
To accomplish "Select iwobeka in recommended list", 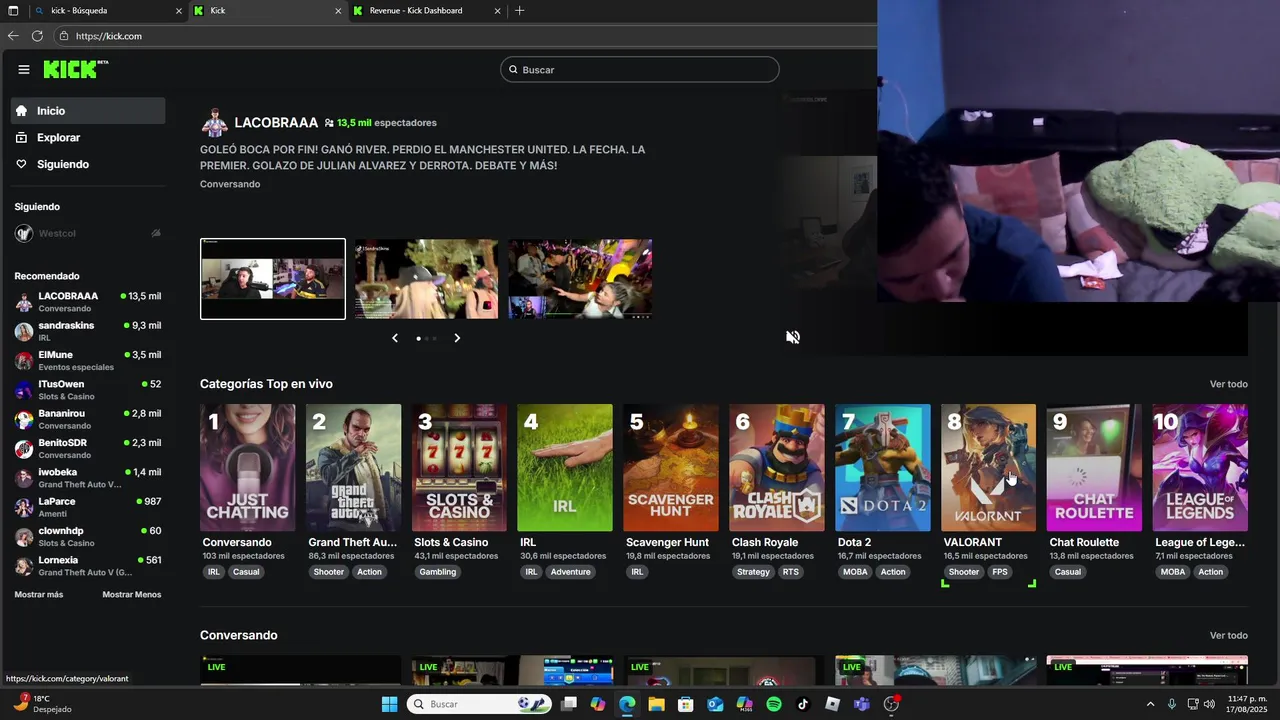I will coord(88,478).
